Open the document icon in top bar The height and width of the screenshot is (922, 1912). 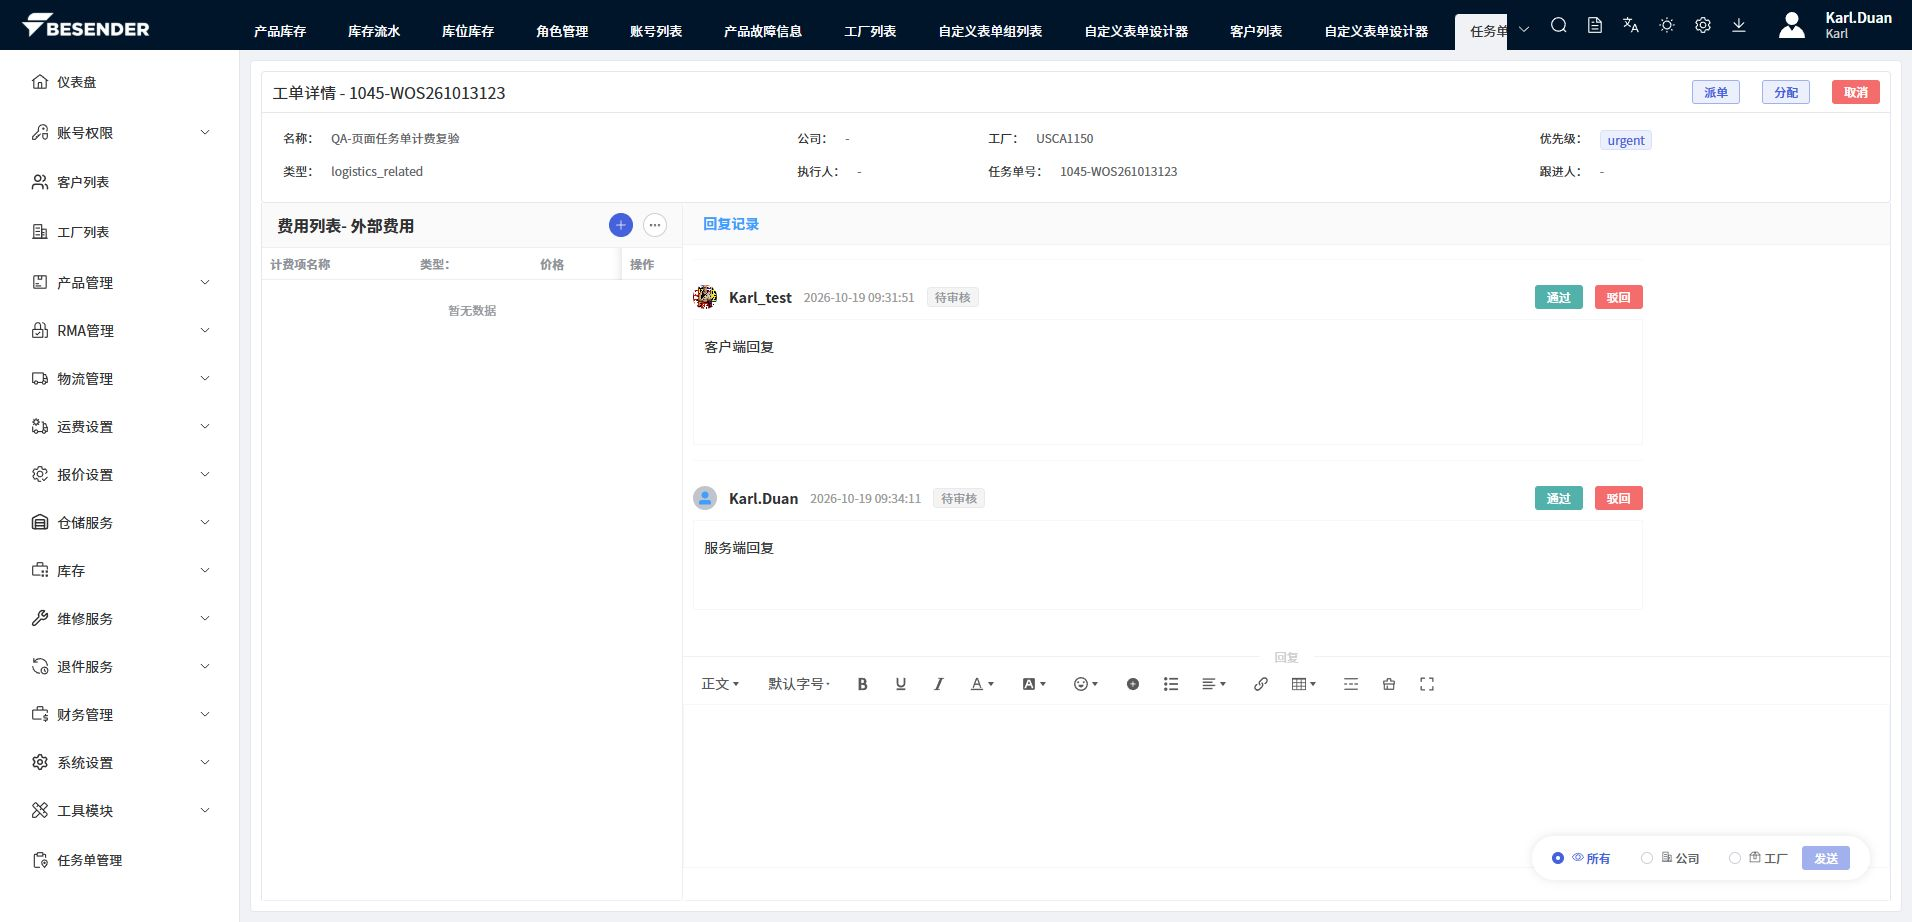[1595, 26]
